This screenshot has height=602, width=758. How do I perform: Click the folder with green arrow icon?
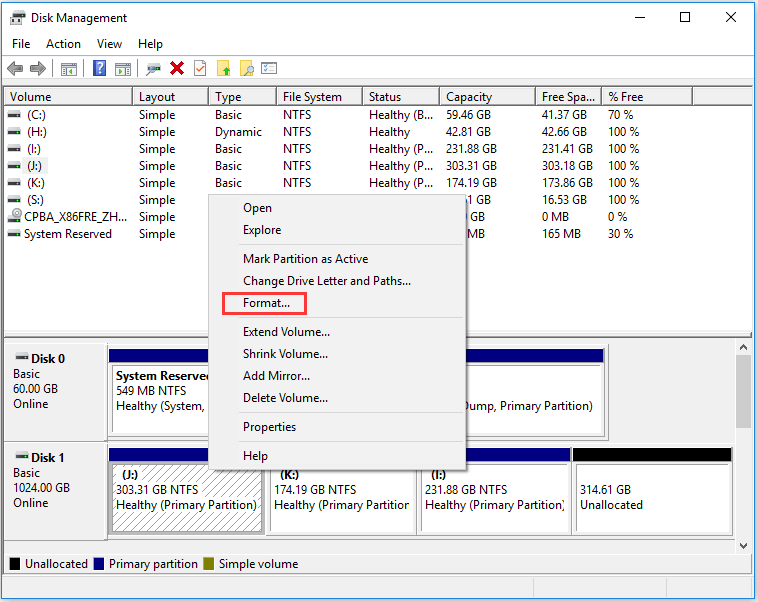coord(223,68)
